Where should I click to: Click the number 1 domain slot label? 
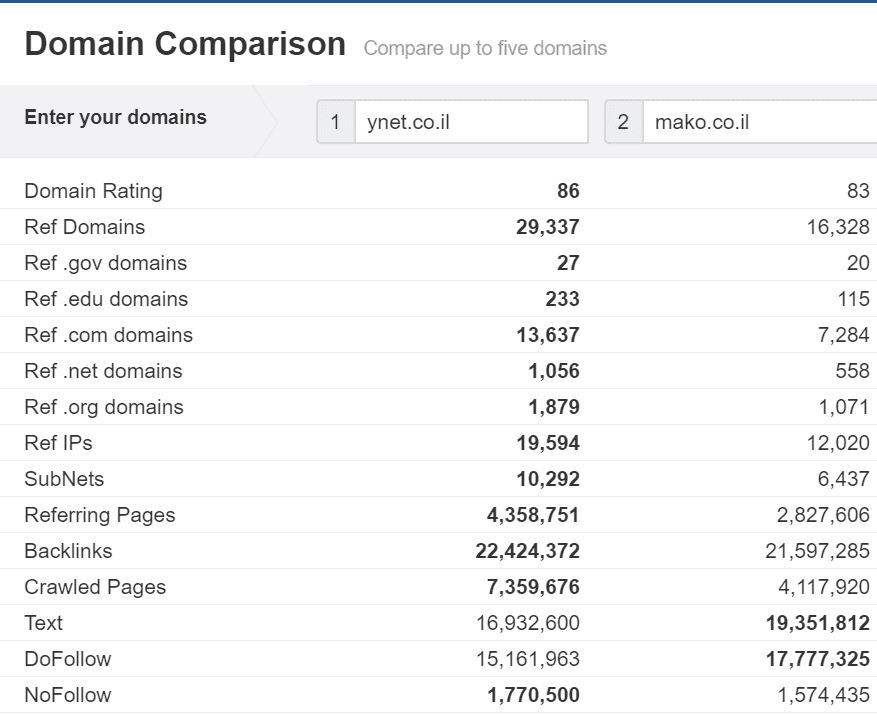pyautogui.click(x=336, y=122)
